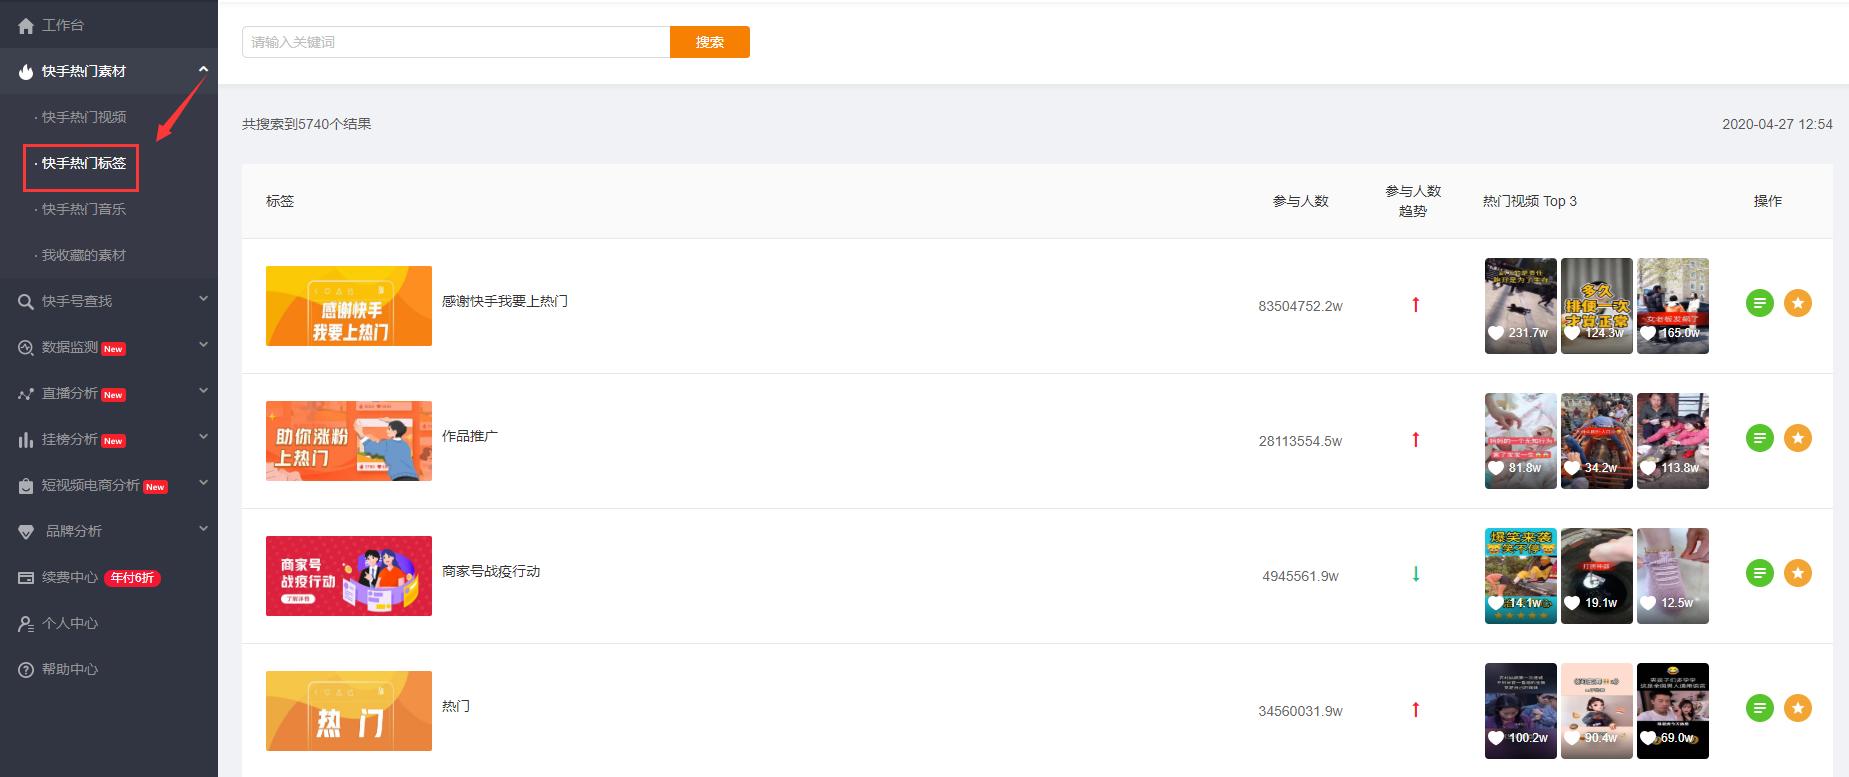Open the video thumbnail with 34.2w likes
Screen dimensions: 1849x777
[x=1597, y=441]
